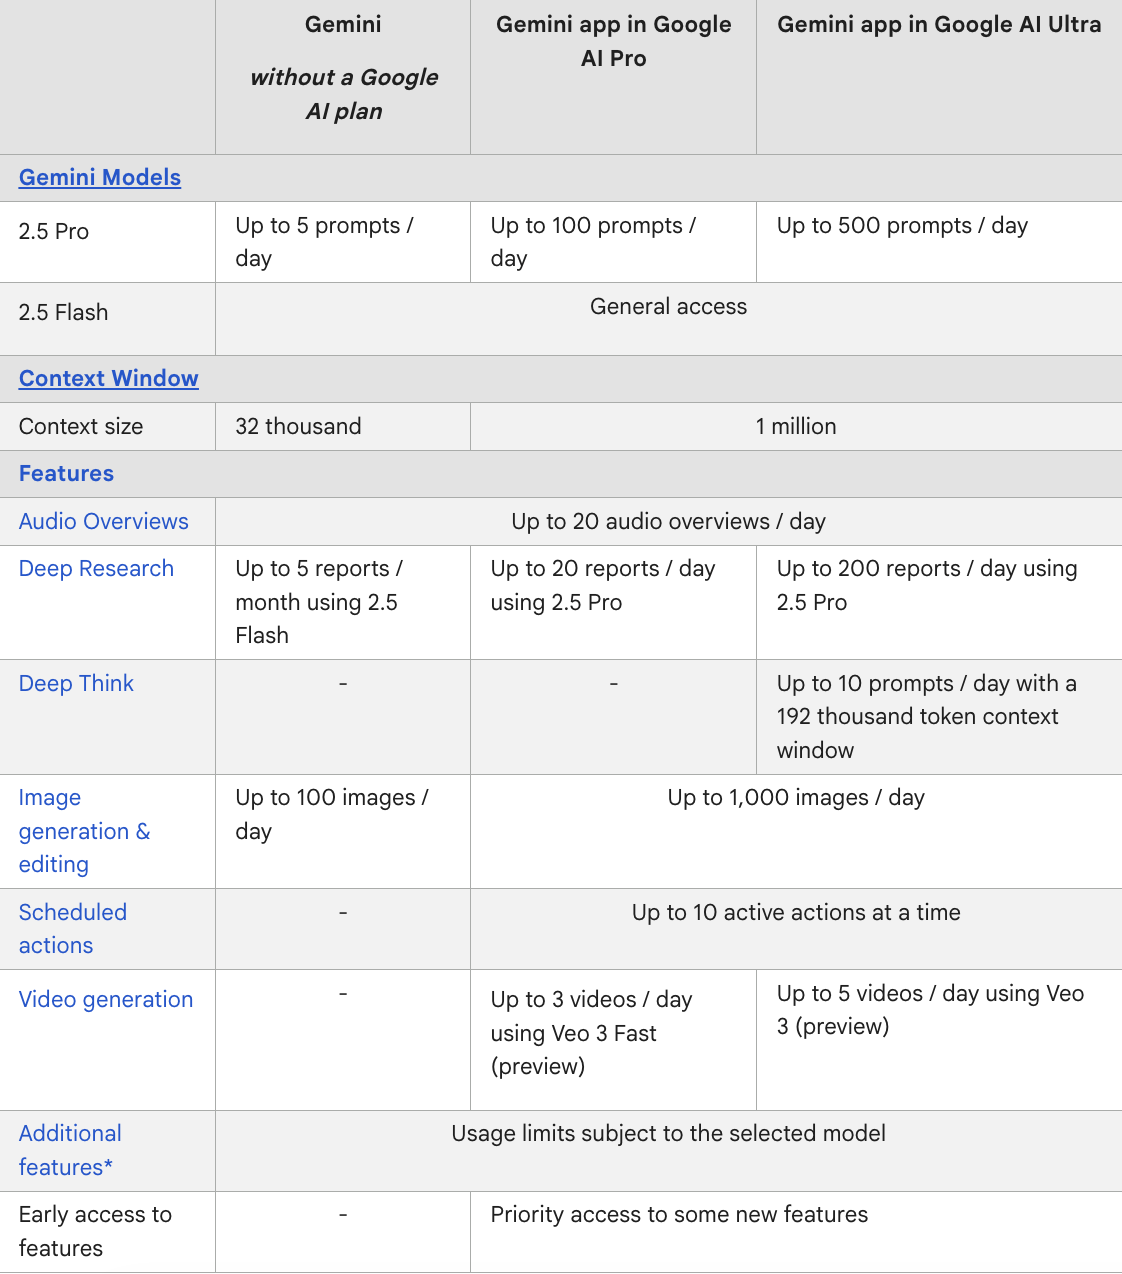Click the 'General access' cell
This screenshot has height=1274, width=1122.
point(668,306)
